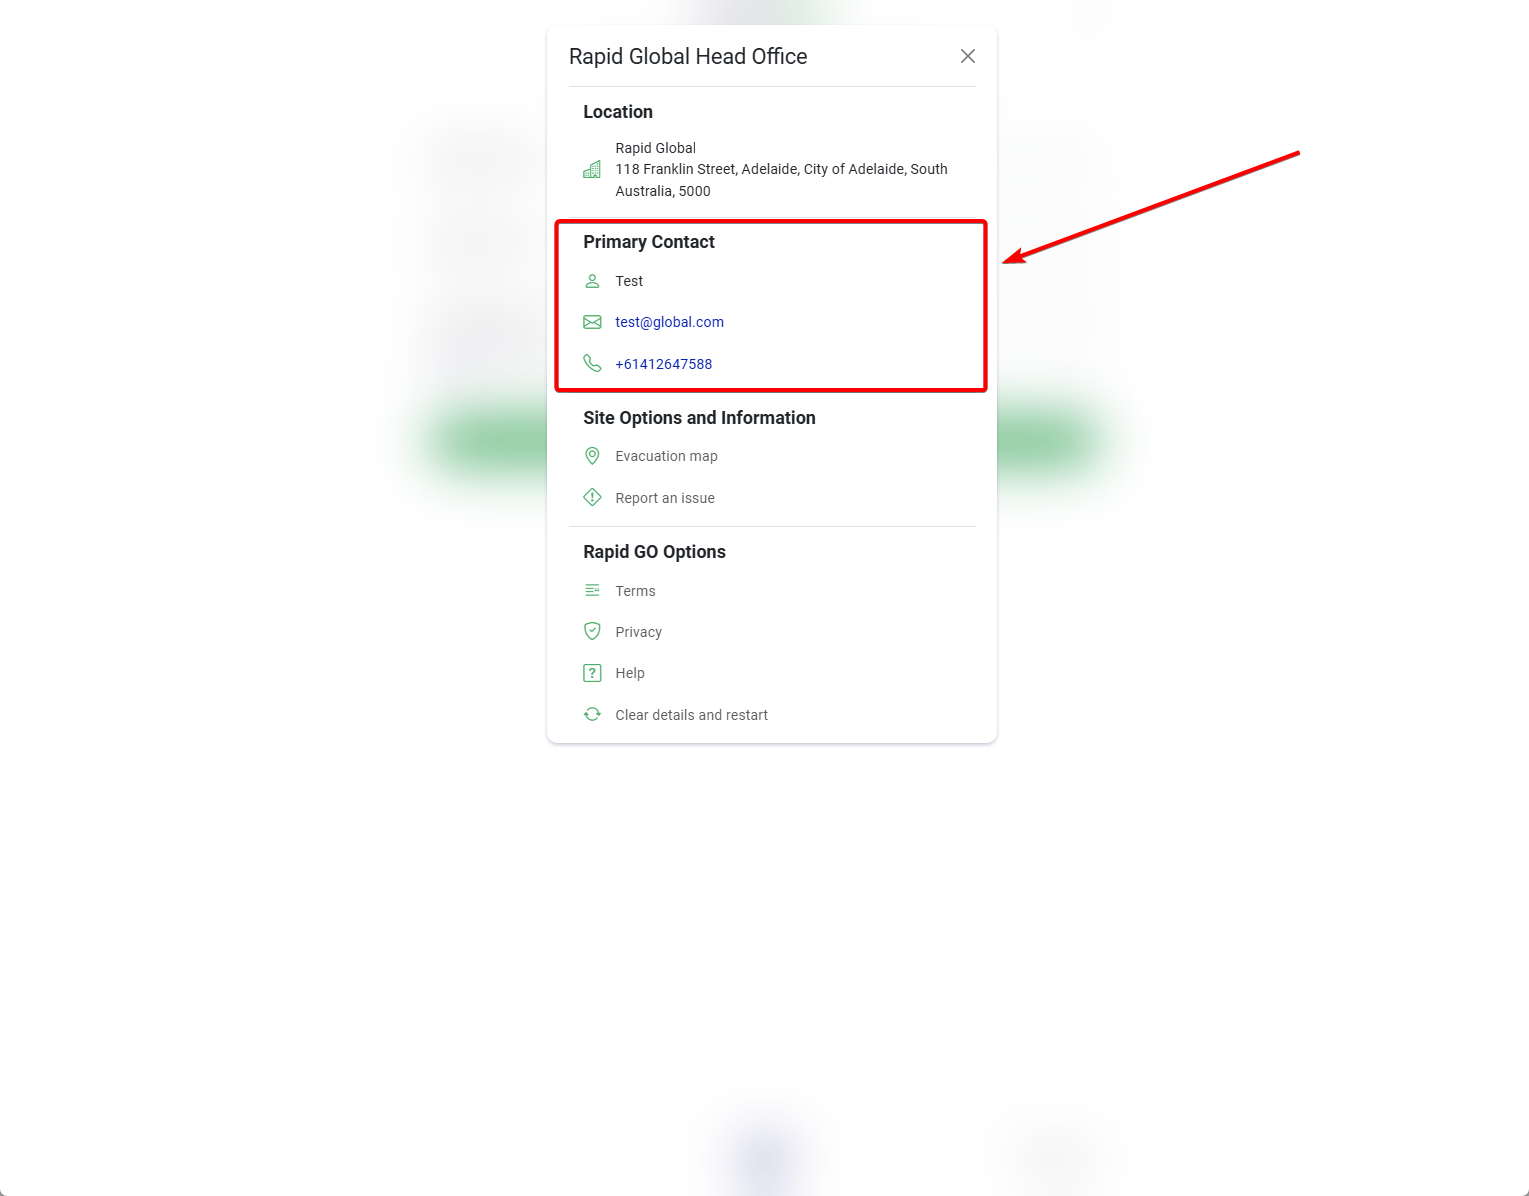Click the shield icon next to Privacy
The image size is (1529, 1196).
point(592,631)
